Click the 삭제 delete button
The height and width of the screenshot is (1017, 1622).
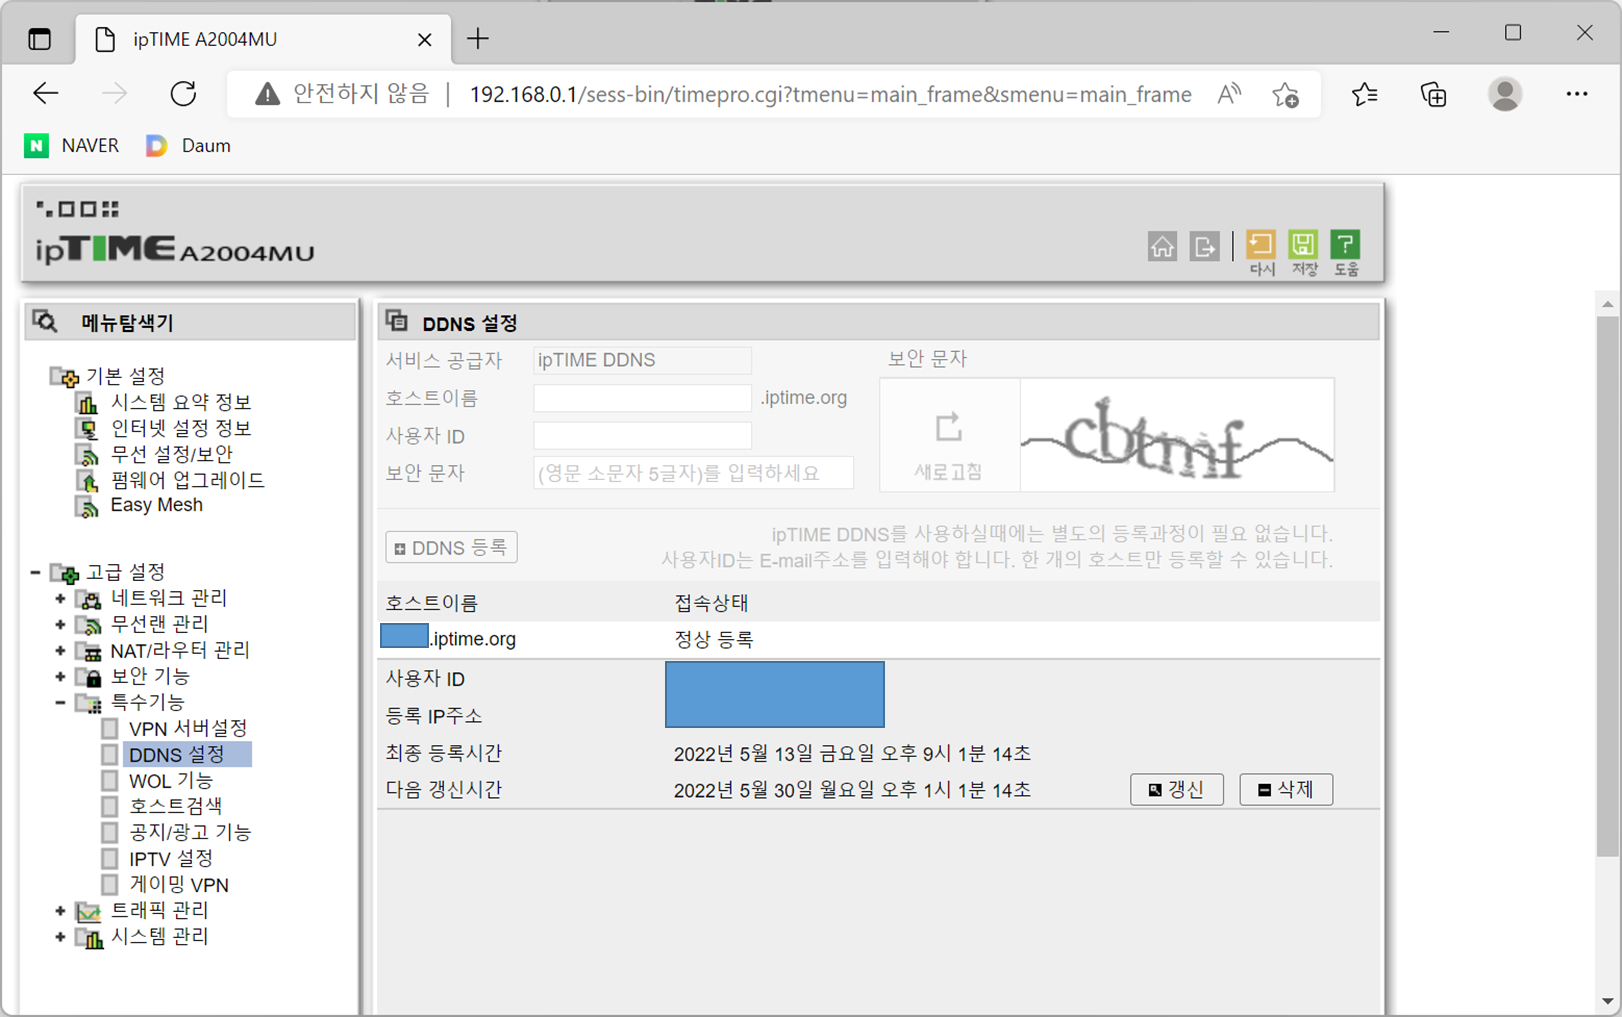click(1286, 789)
